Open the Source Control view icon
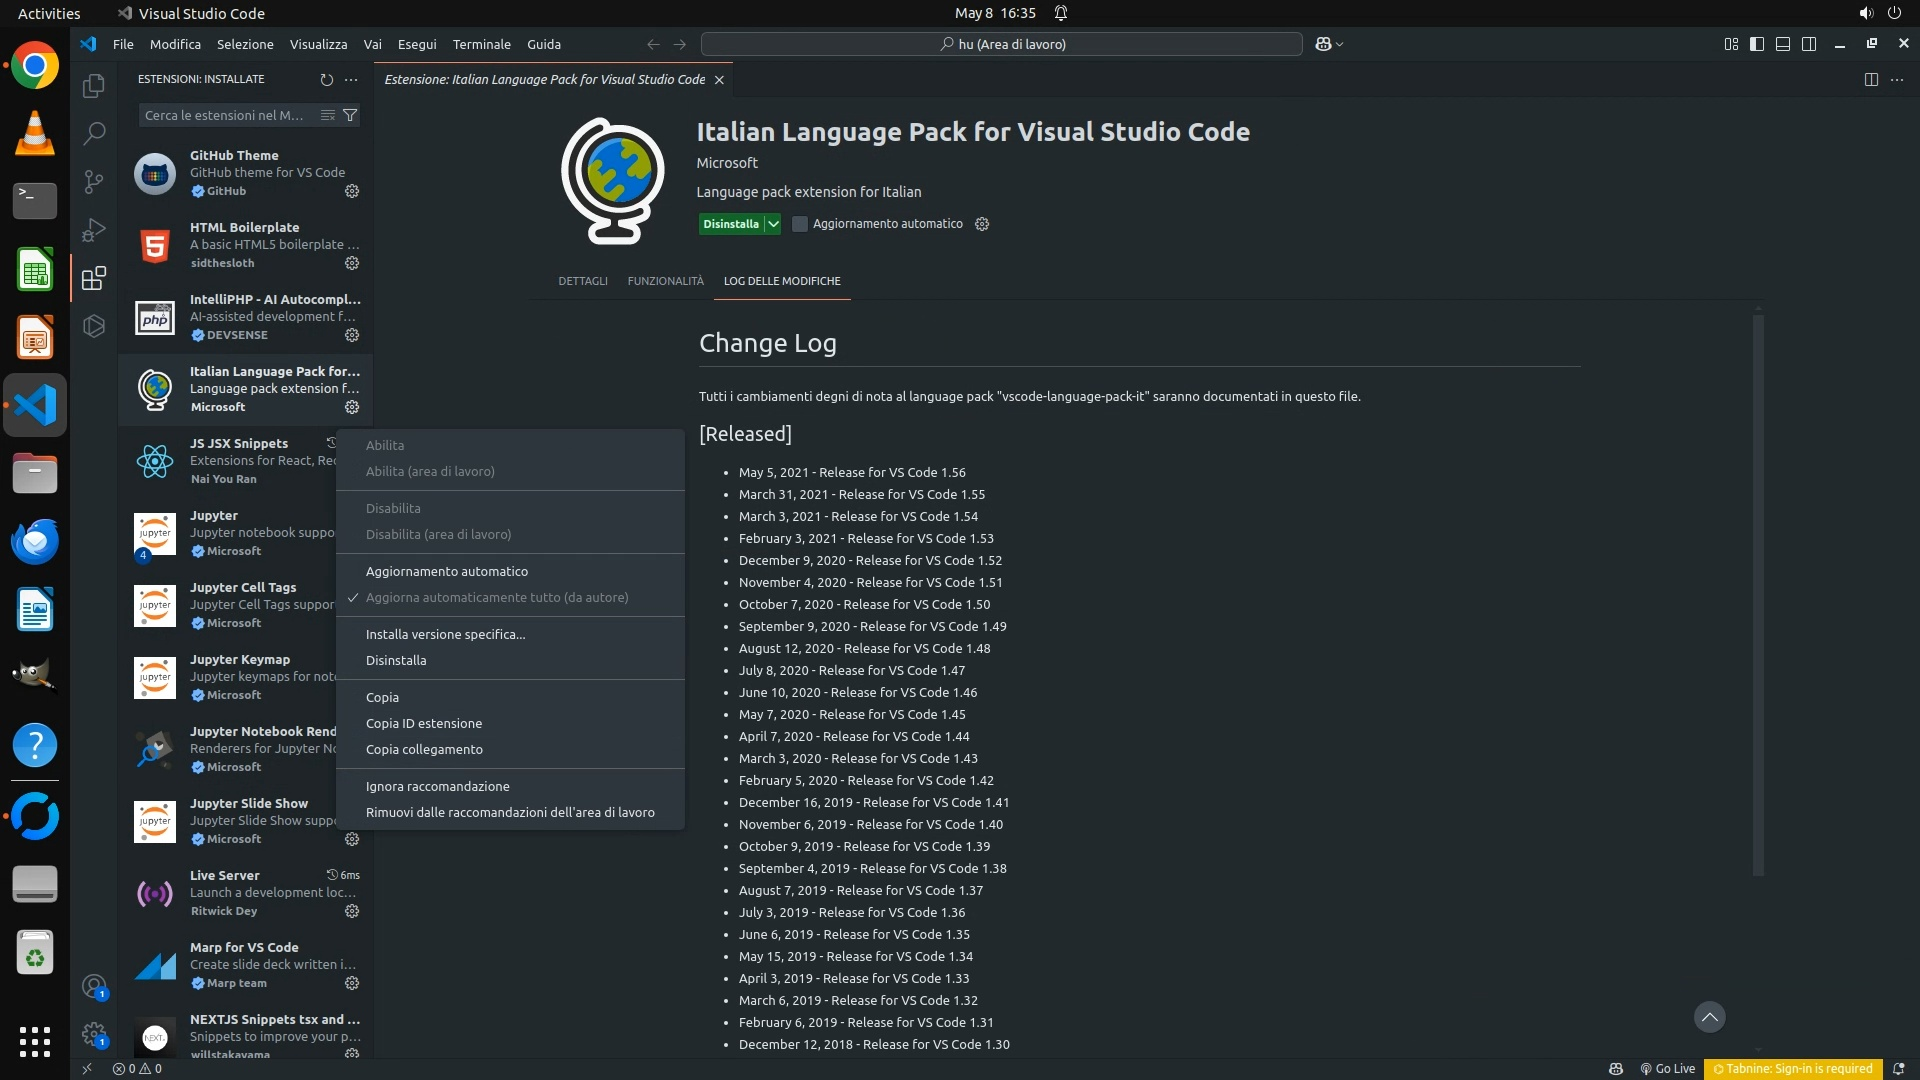This screenshot has height=1080, width=1920. pos(94,181)
